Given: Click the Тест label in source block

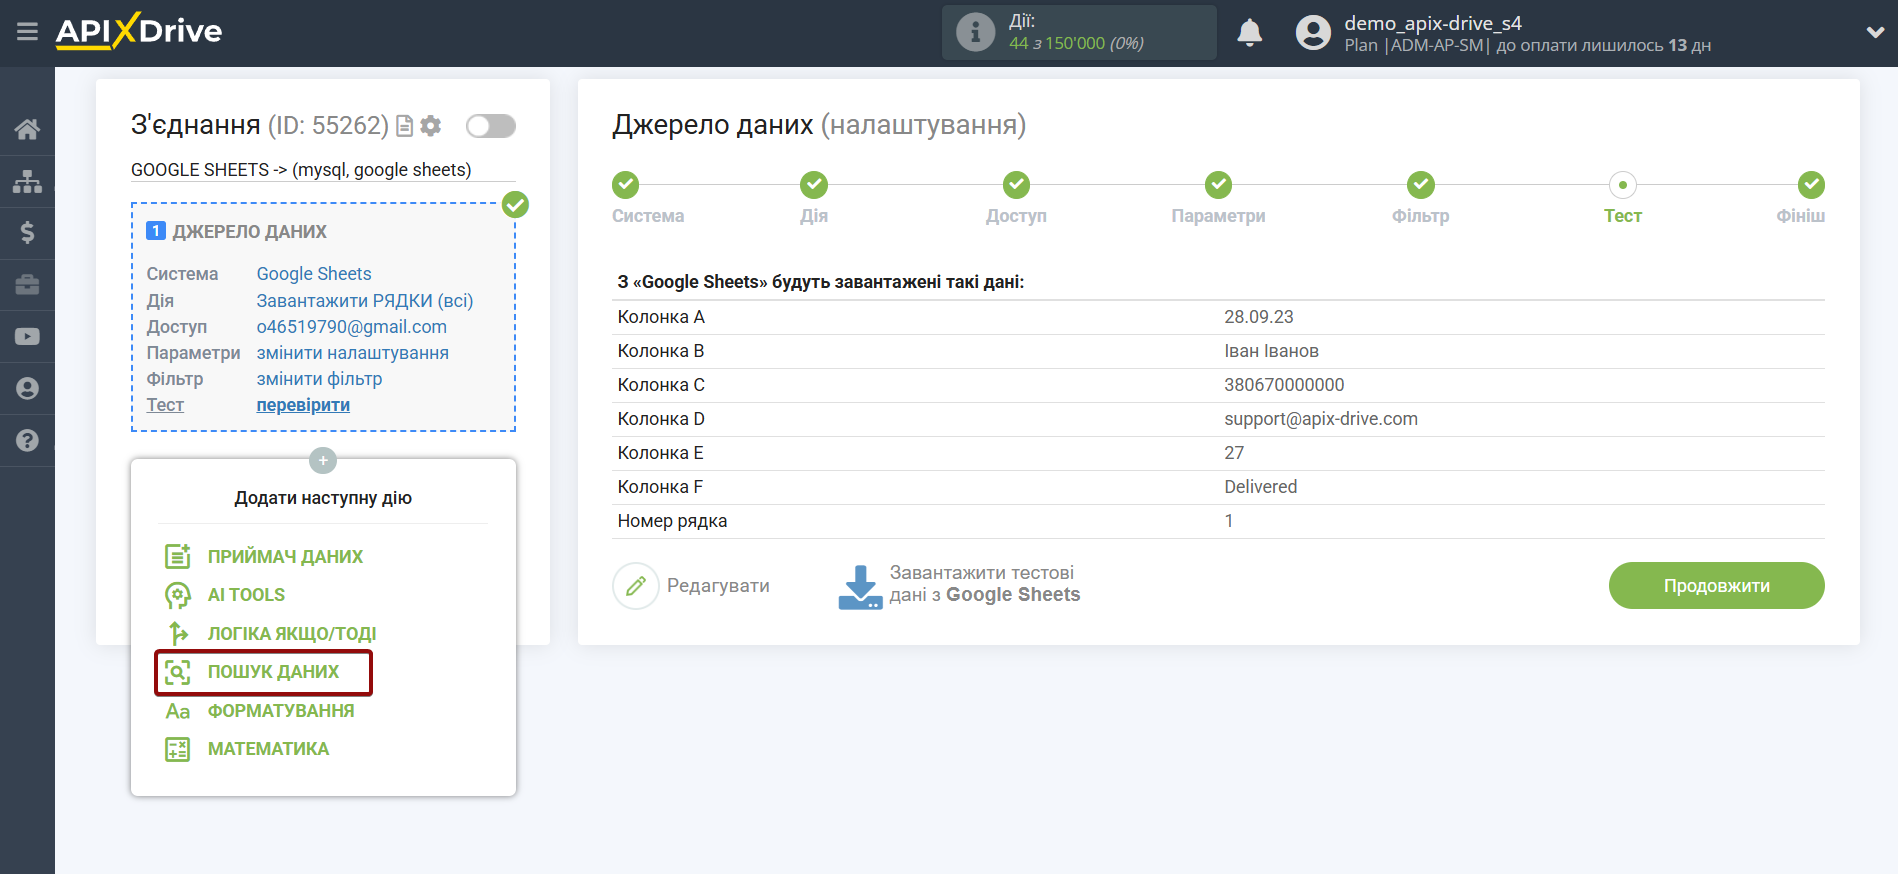Looking at the screenshot, I should [165, 405].
